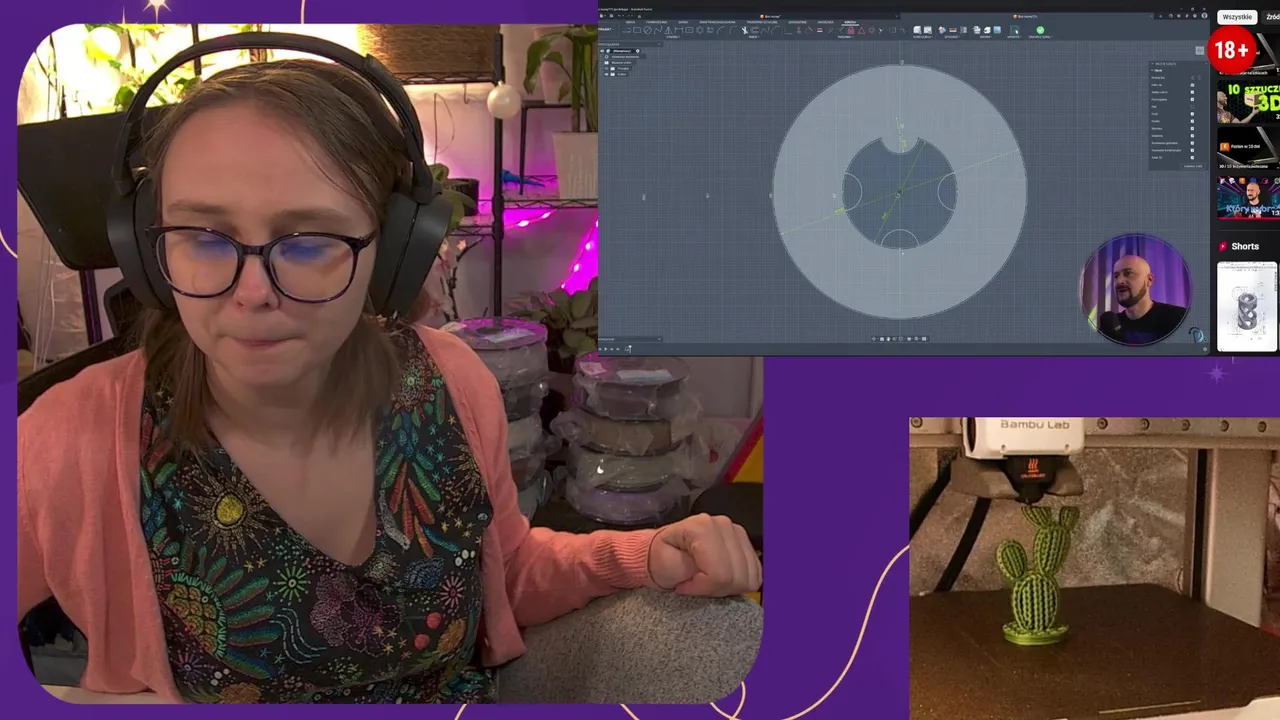Image resolution: width=1280 pixels, height=720 pixels.
Task: Open the Shorts video thumbnail under Shorts heading
Action: tap(1247, 307)
